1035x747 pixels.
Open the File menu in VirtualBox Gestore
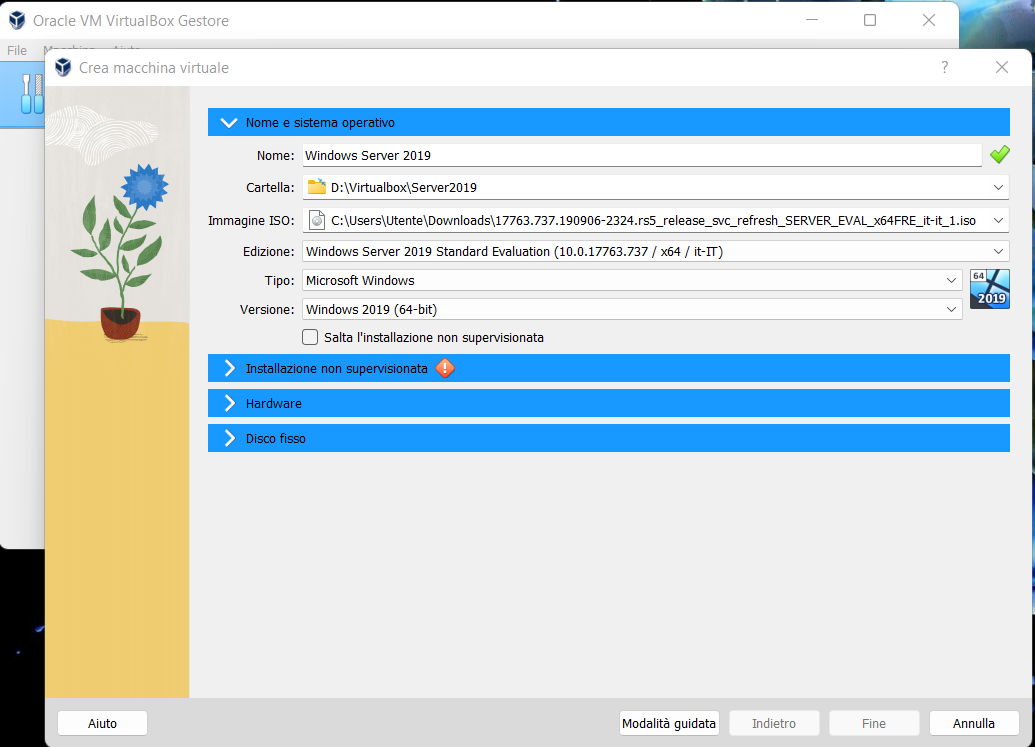tap(17, 50)
